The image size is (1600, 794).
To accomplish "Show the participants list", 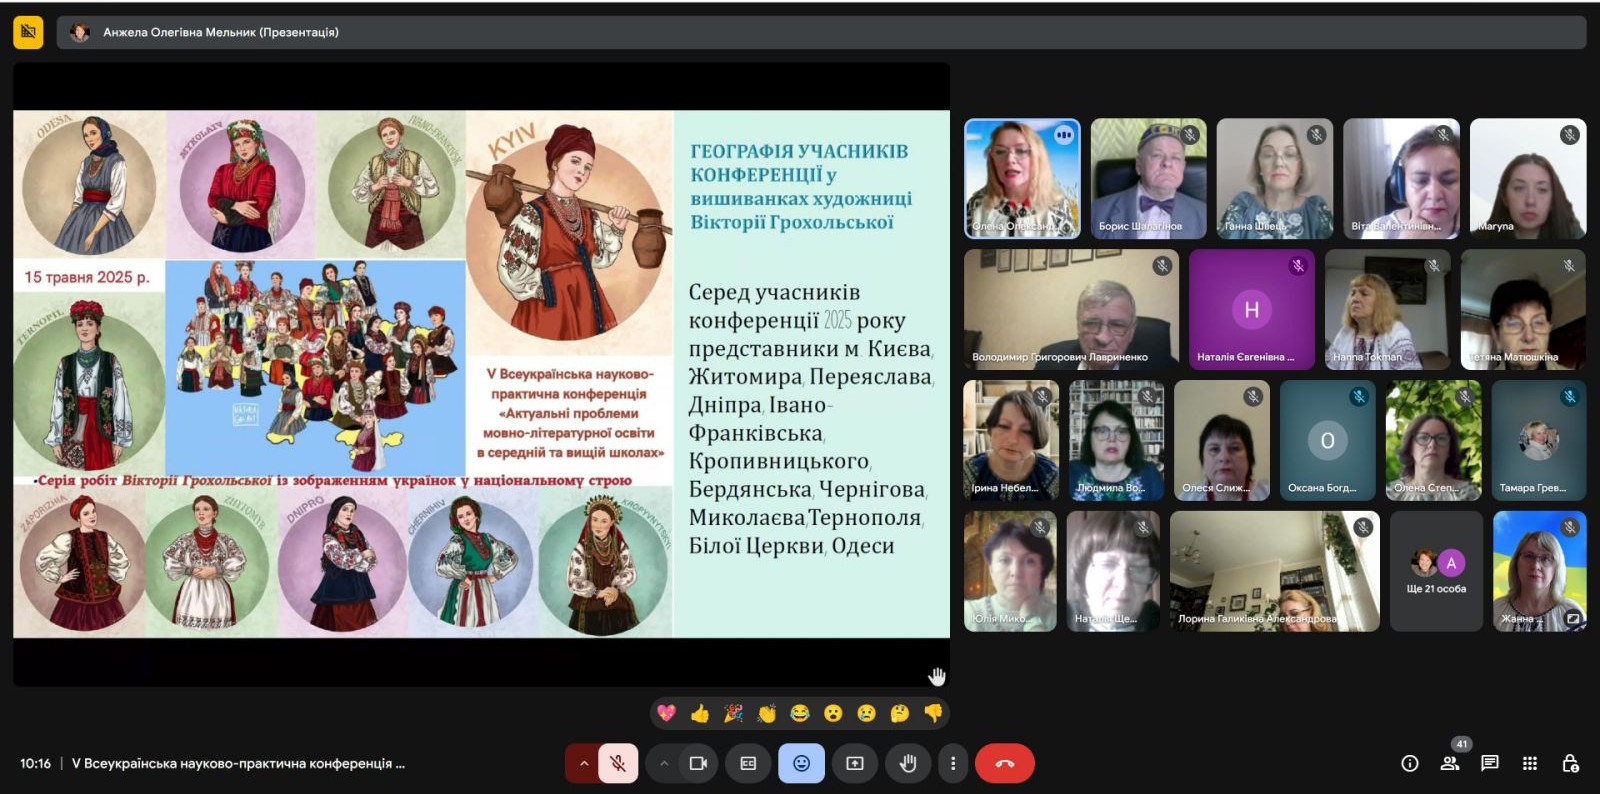I will (x=1449, y=763).
